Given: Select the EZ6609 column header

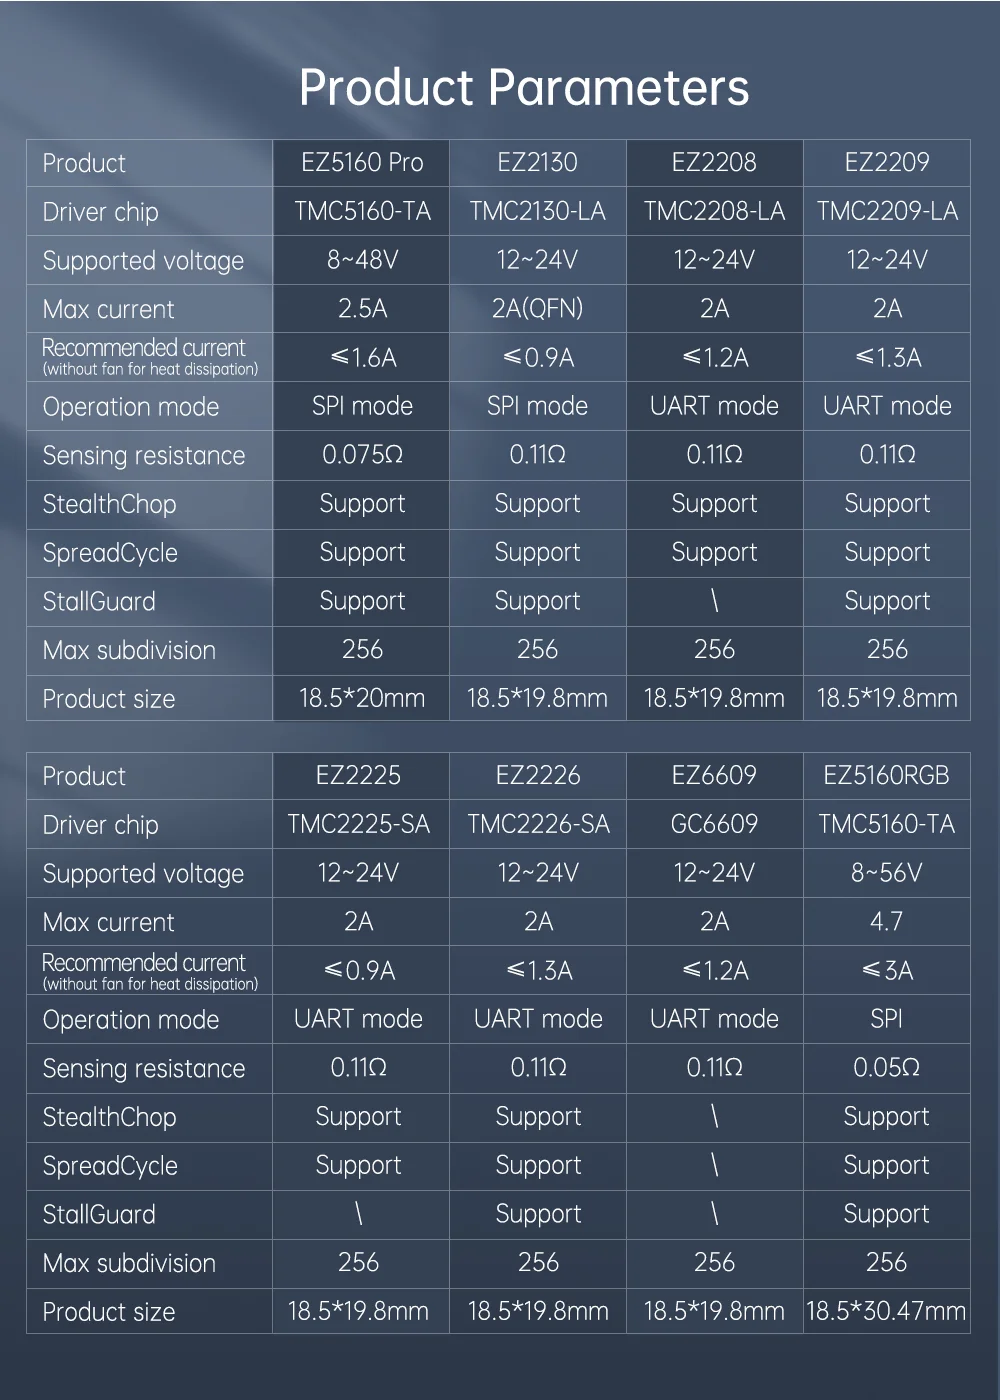Looking at the screenshot, I should tap(714, 775).
